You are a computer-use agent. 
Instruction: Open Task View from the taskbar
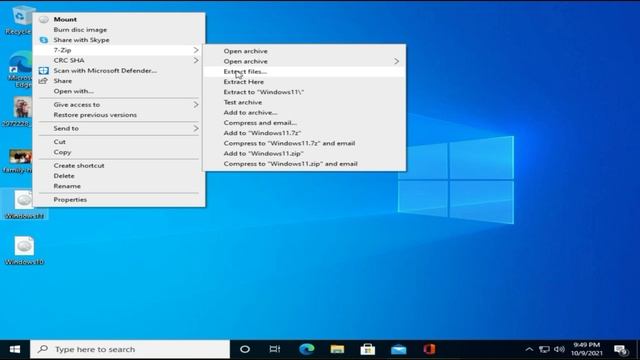click(x=275, y=349)
